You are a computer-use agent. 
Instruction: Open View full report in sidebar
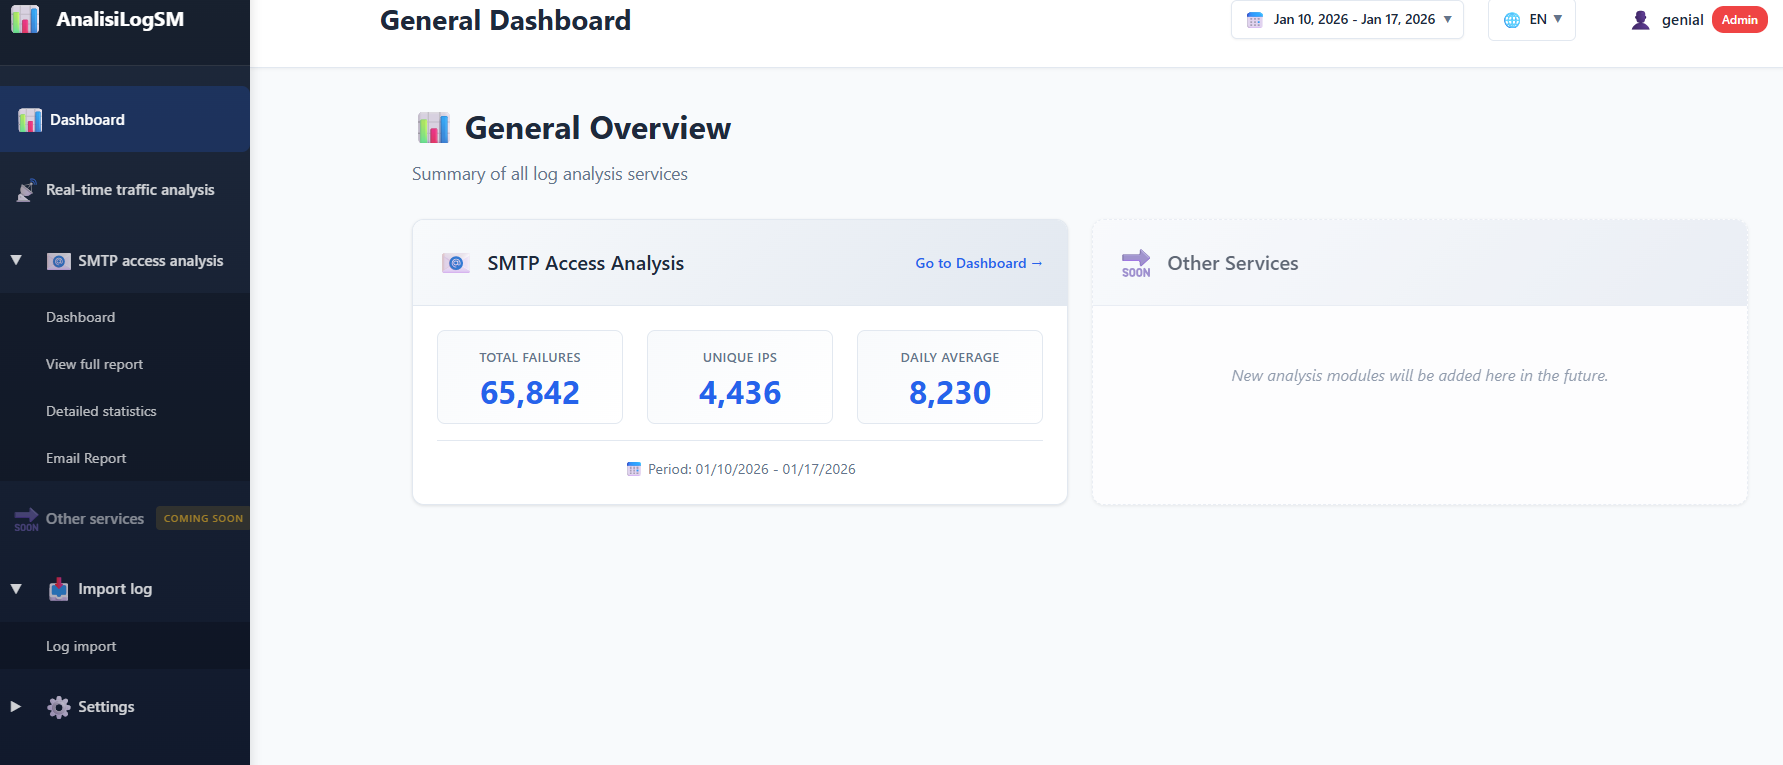[94, 364]
